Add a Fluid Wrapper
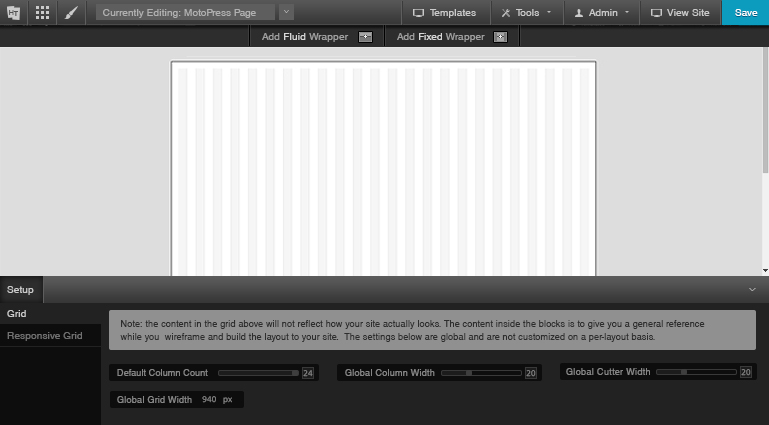This screenshot has height=425, width=769. pos(317,37)
